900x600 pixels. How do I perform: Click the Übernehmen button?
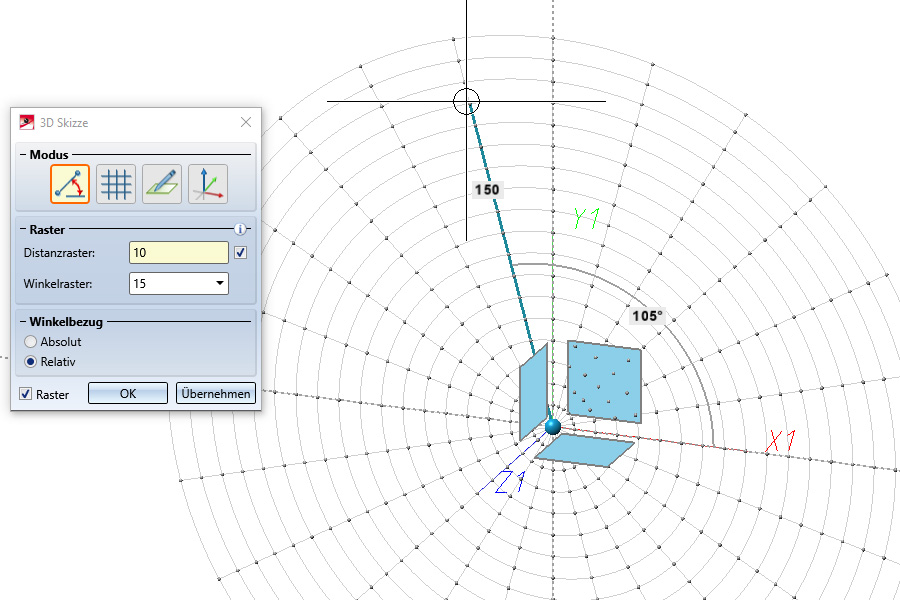[x=215, y=393]
